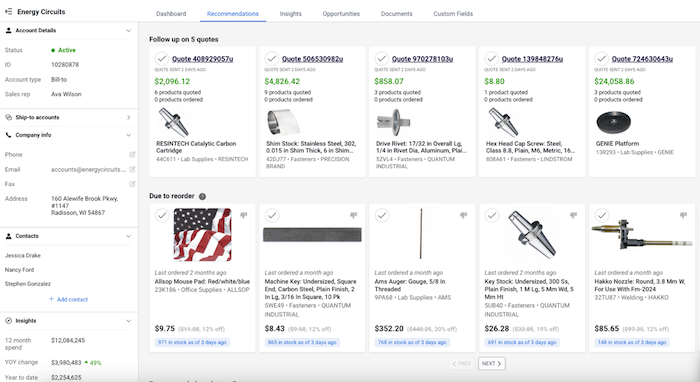Click the 971 in stock badge
Image resolution: width=700 pixels, height=382 pixels.
point(192,342)
